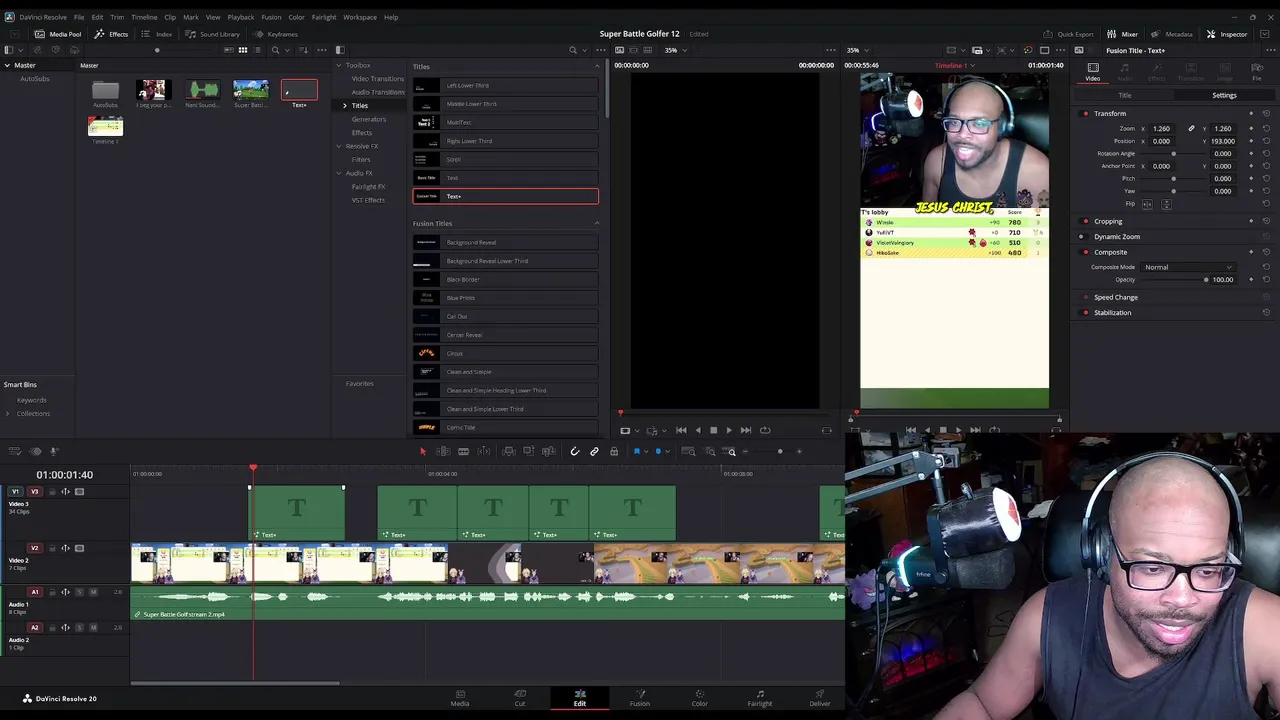Viewport: 1280px width, 720px height.
Task: Toggle the Cropping section enable switch
Action: coord(1085,221)
